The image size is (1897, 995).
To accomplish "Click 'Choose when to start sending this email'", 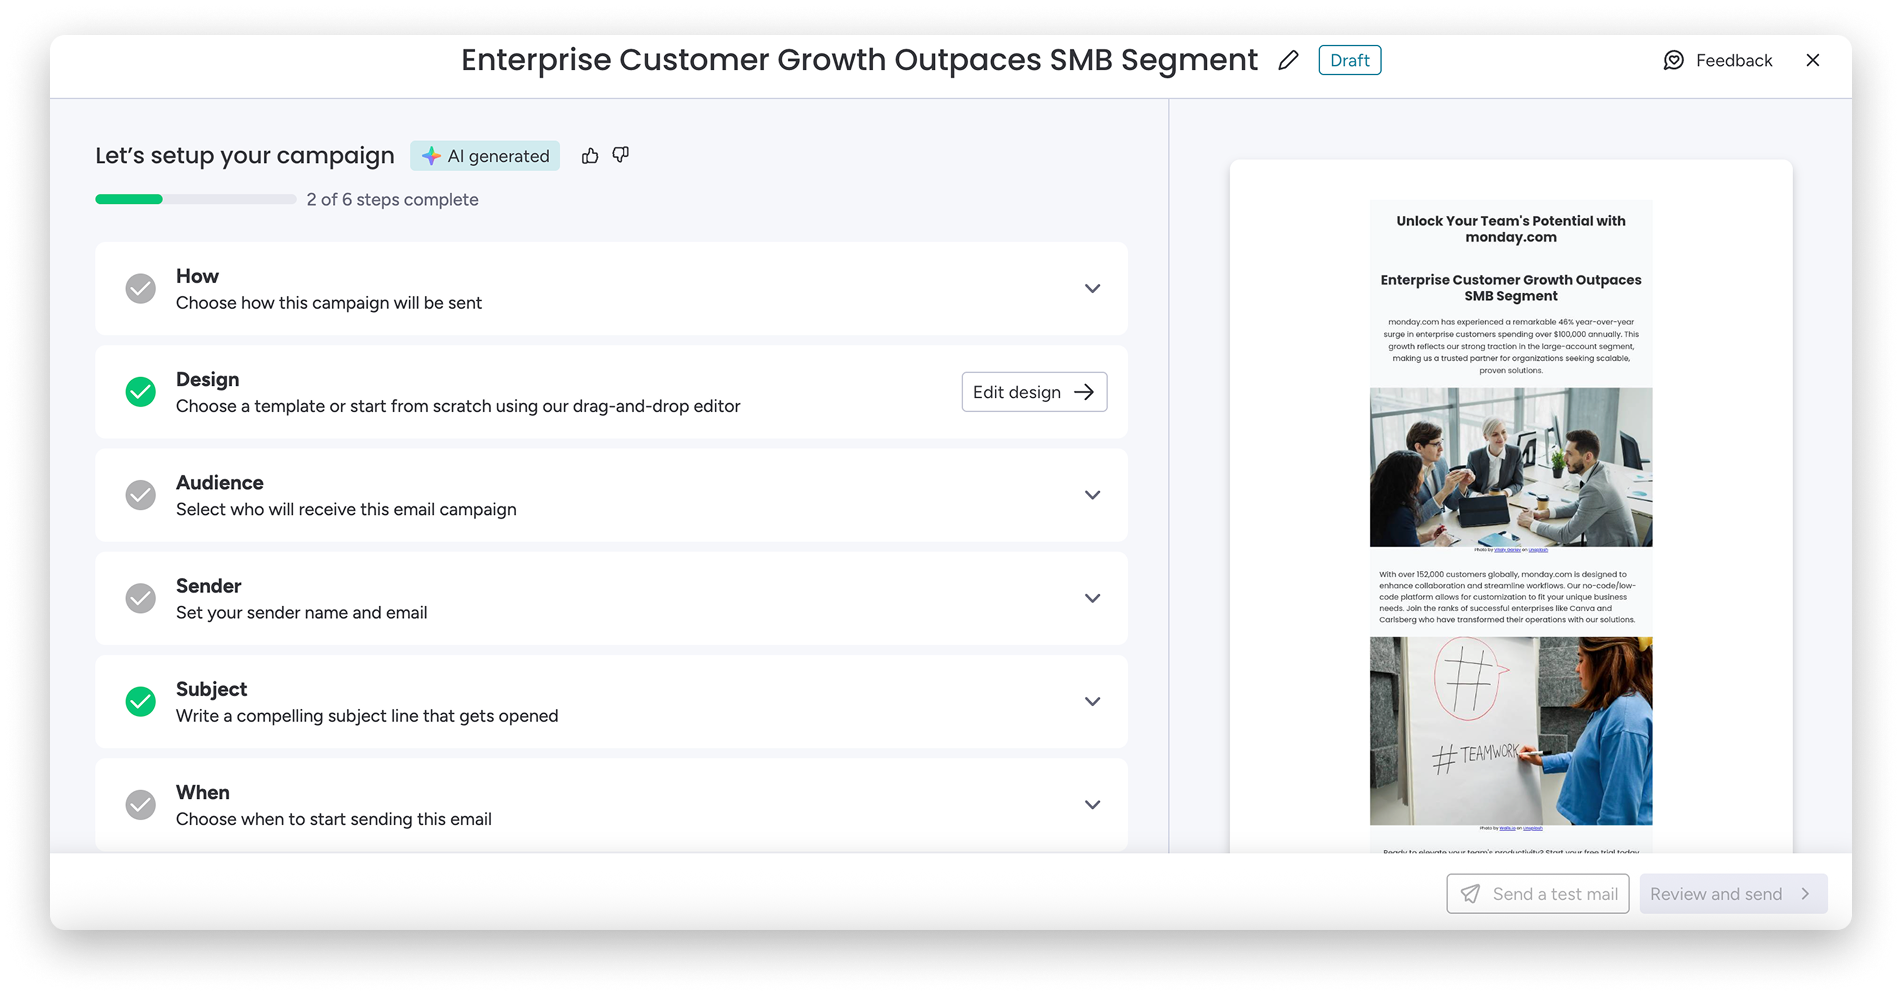I will tap(334, 820).
